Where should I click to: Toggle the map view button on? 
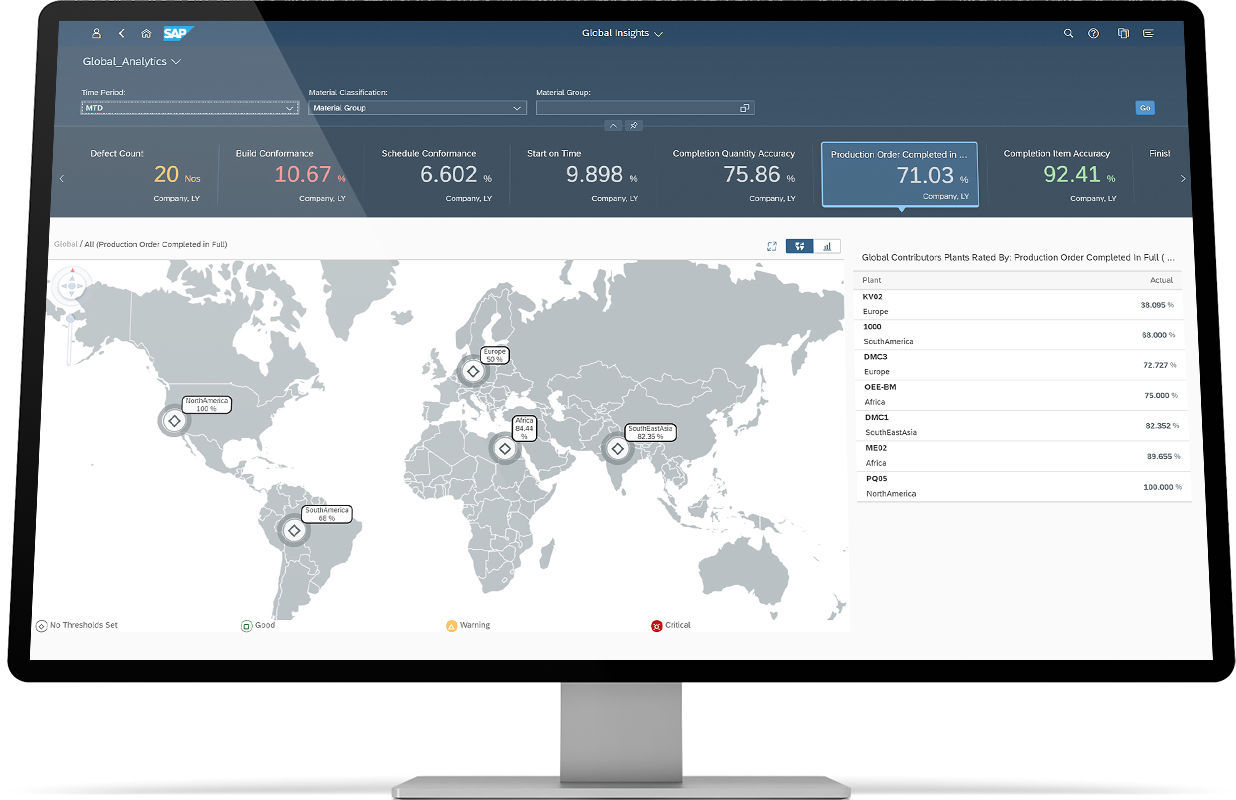(x=799, y=246)
